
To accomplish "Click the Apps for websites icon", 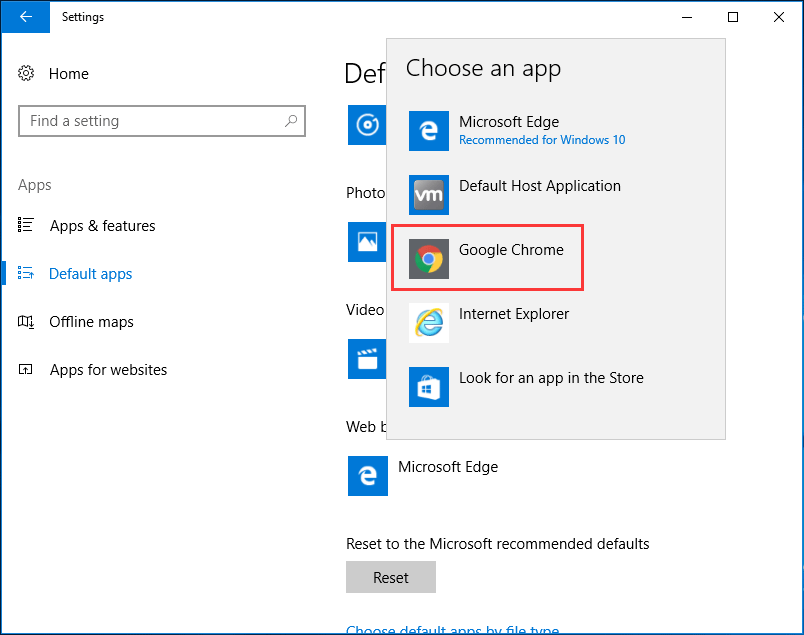I will click(26, 369).
